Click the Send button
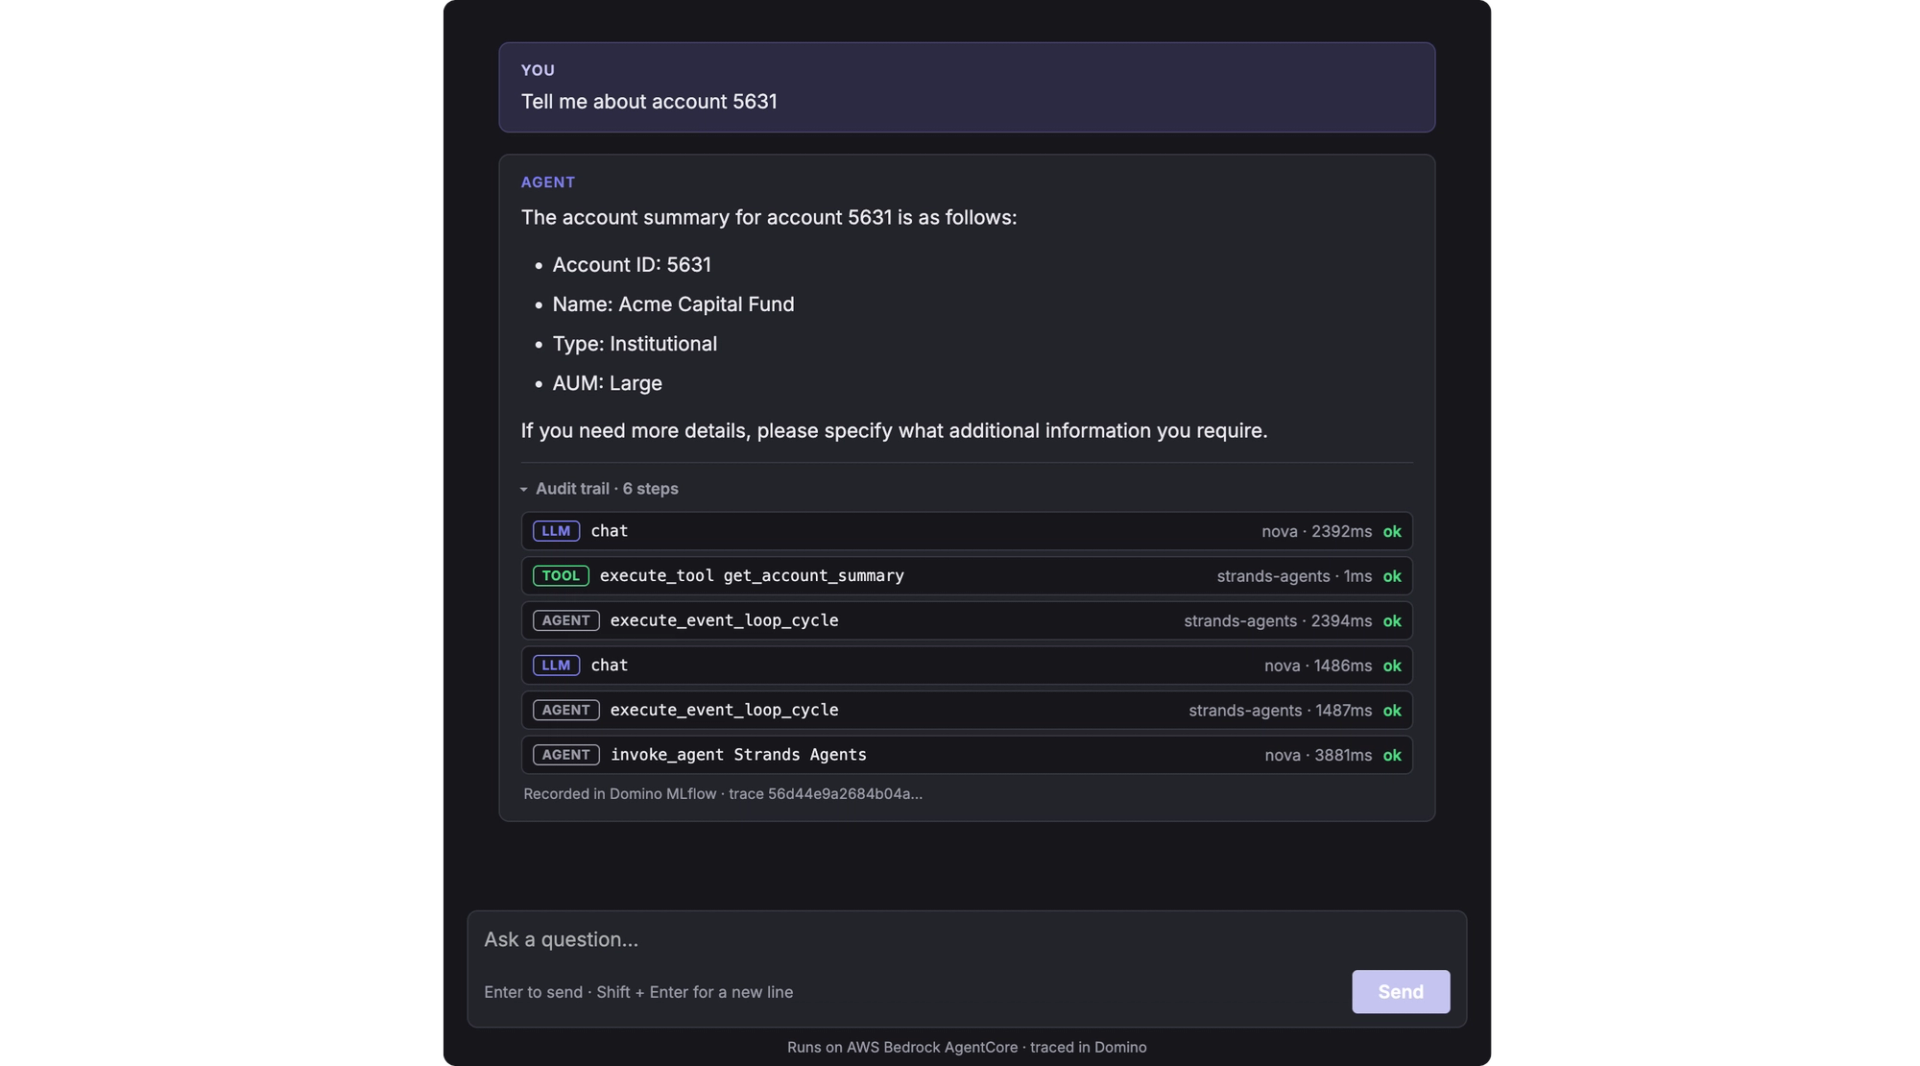This screenshot has height=1066, width=1920. [1401, 992]
